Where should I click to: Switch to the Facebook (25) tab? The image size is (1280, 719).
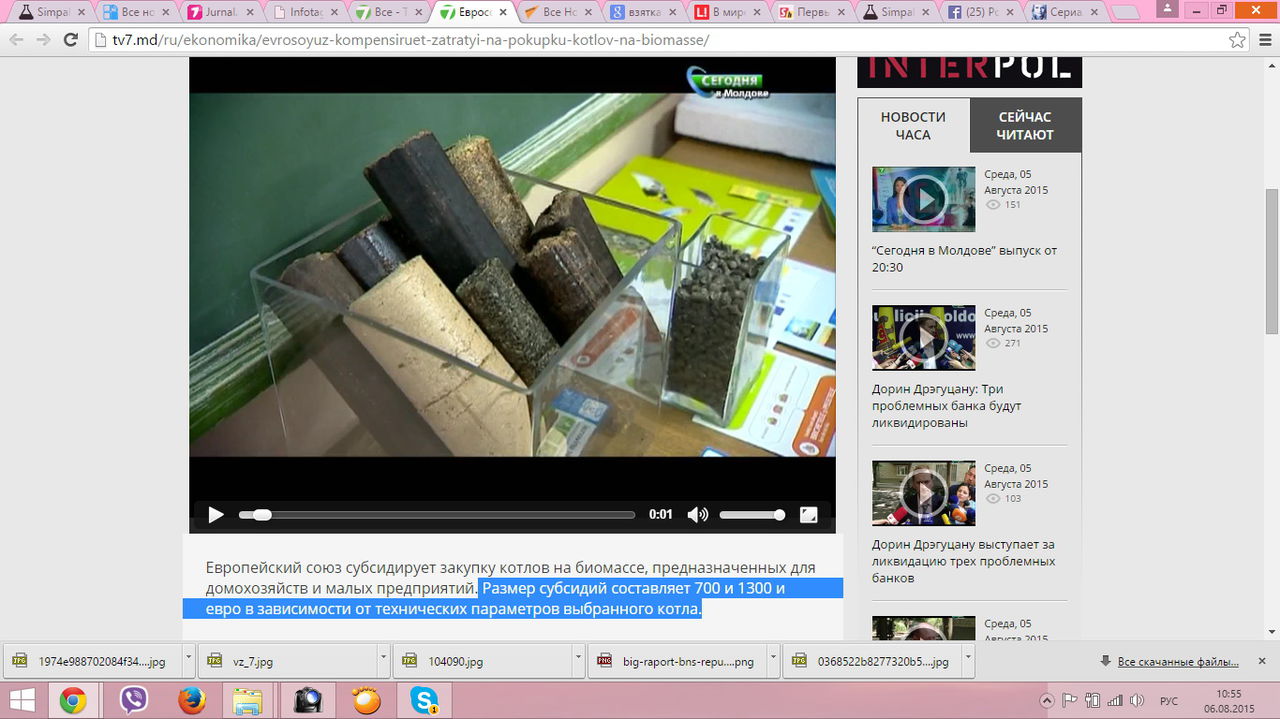(x=981, y=13)
